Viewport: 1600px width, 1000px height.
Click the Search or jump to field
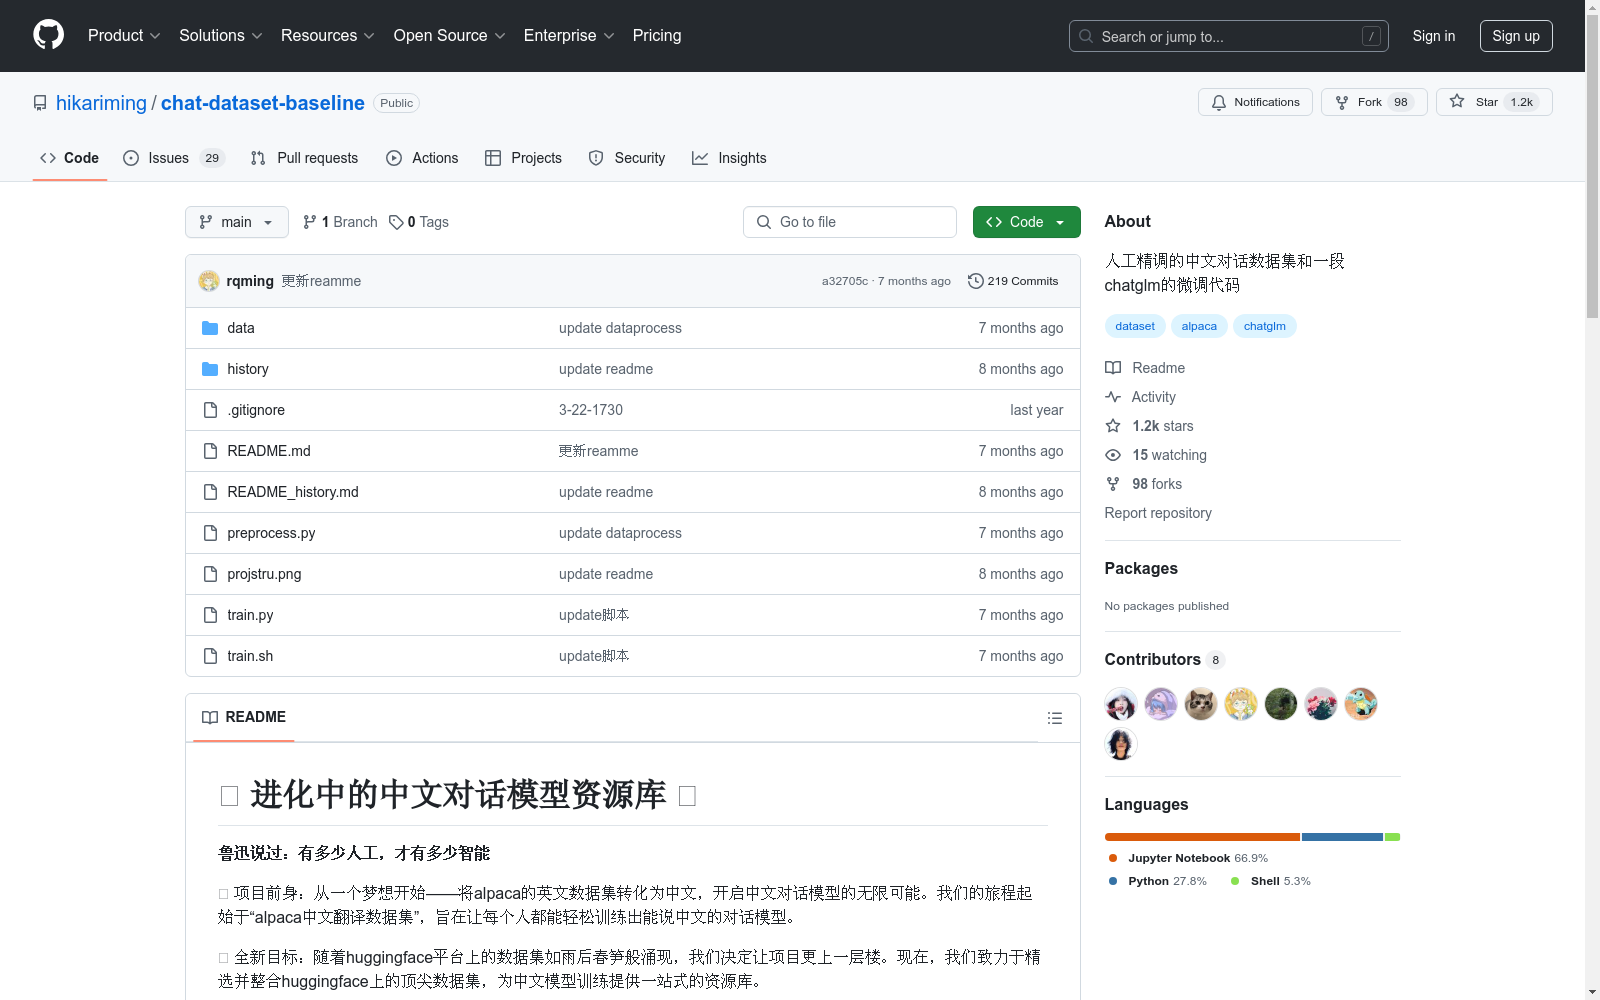click(x=1229, y=36)
